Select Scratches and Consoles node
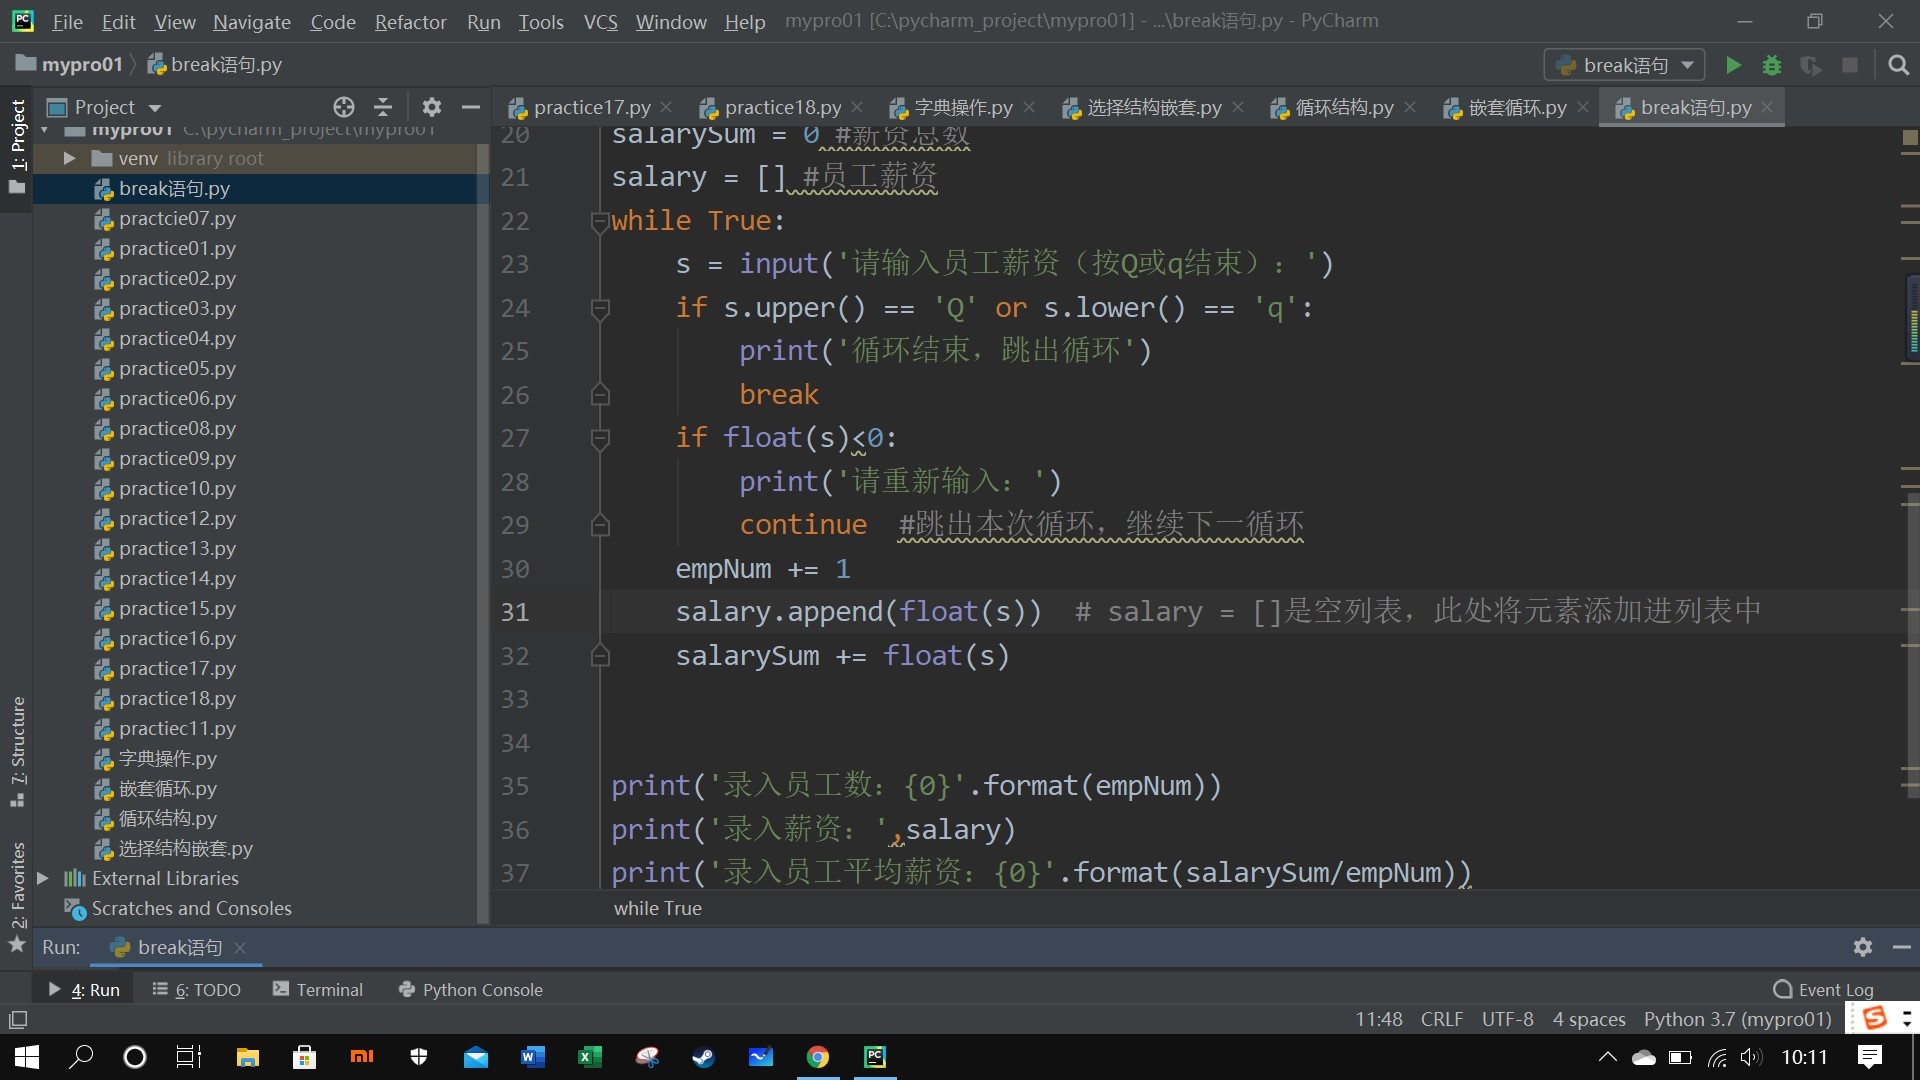 click(177, 908)
